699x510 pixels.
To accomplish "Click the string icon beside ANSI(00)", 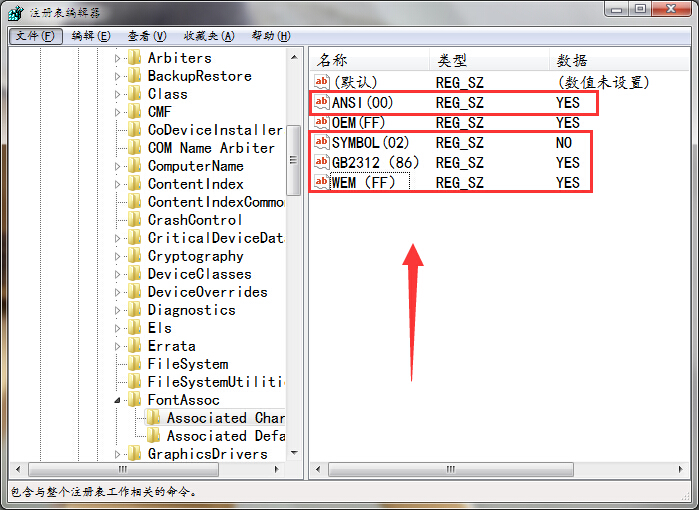I will [321, 102].
